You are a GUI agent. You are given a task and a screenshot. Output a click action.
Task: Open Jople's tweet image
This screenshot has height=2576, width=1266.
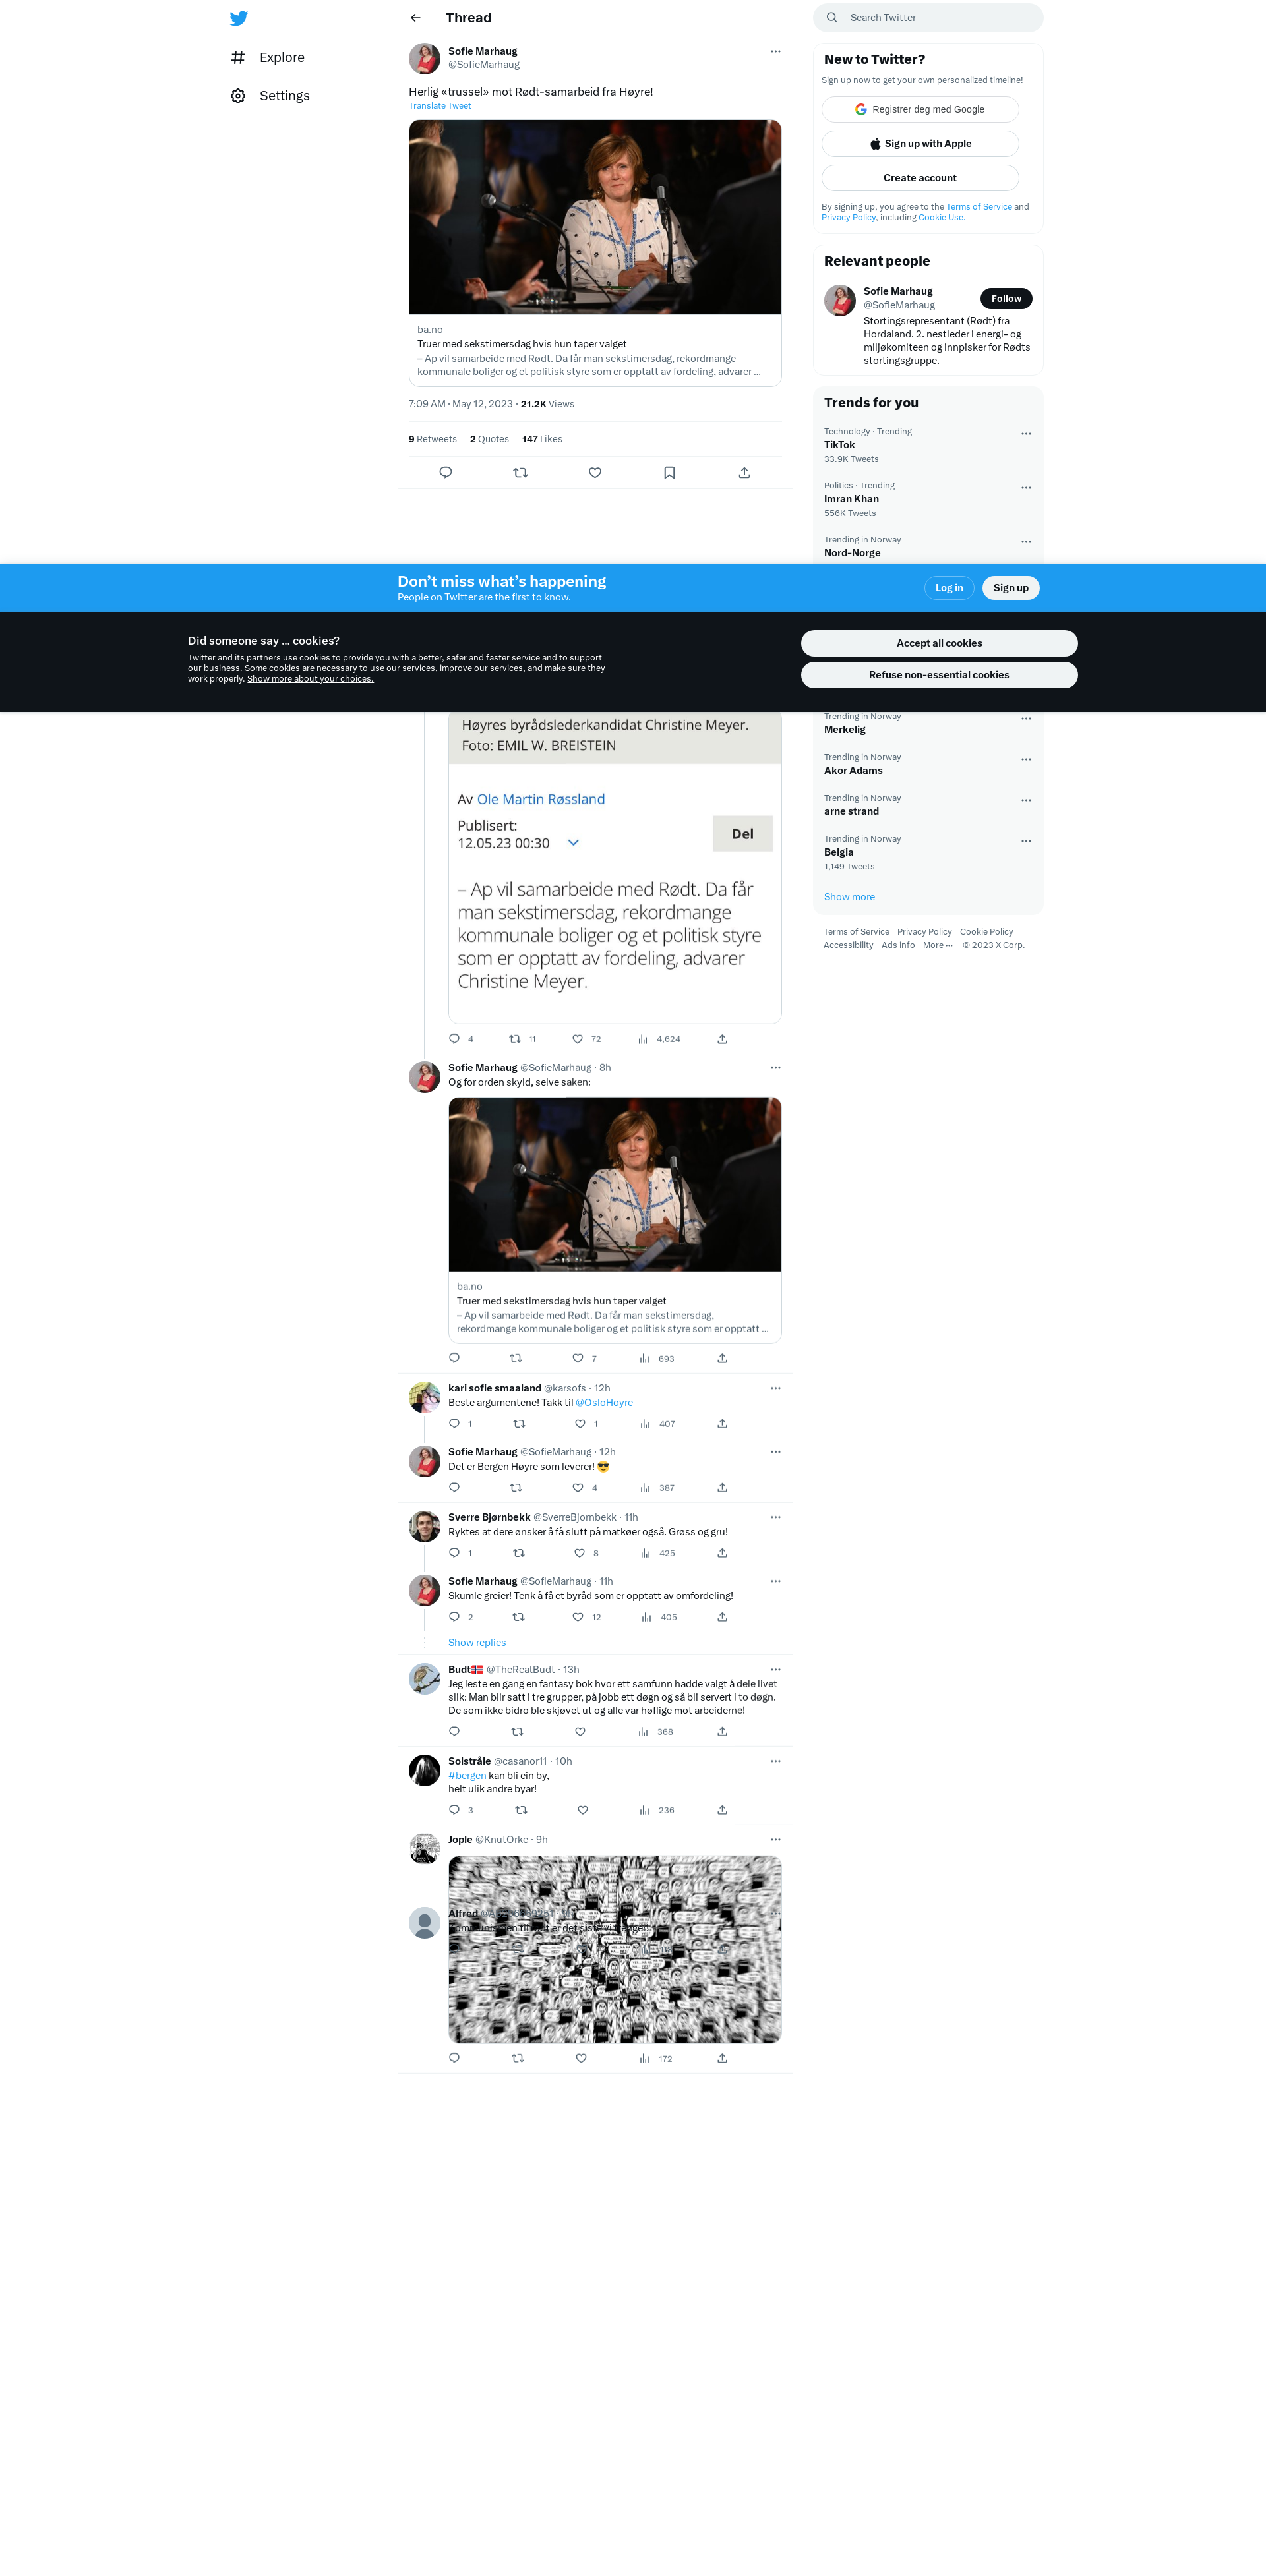(615, 1950)
